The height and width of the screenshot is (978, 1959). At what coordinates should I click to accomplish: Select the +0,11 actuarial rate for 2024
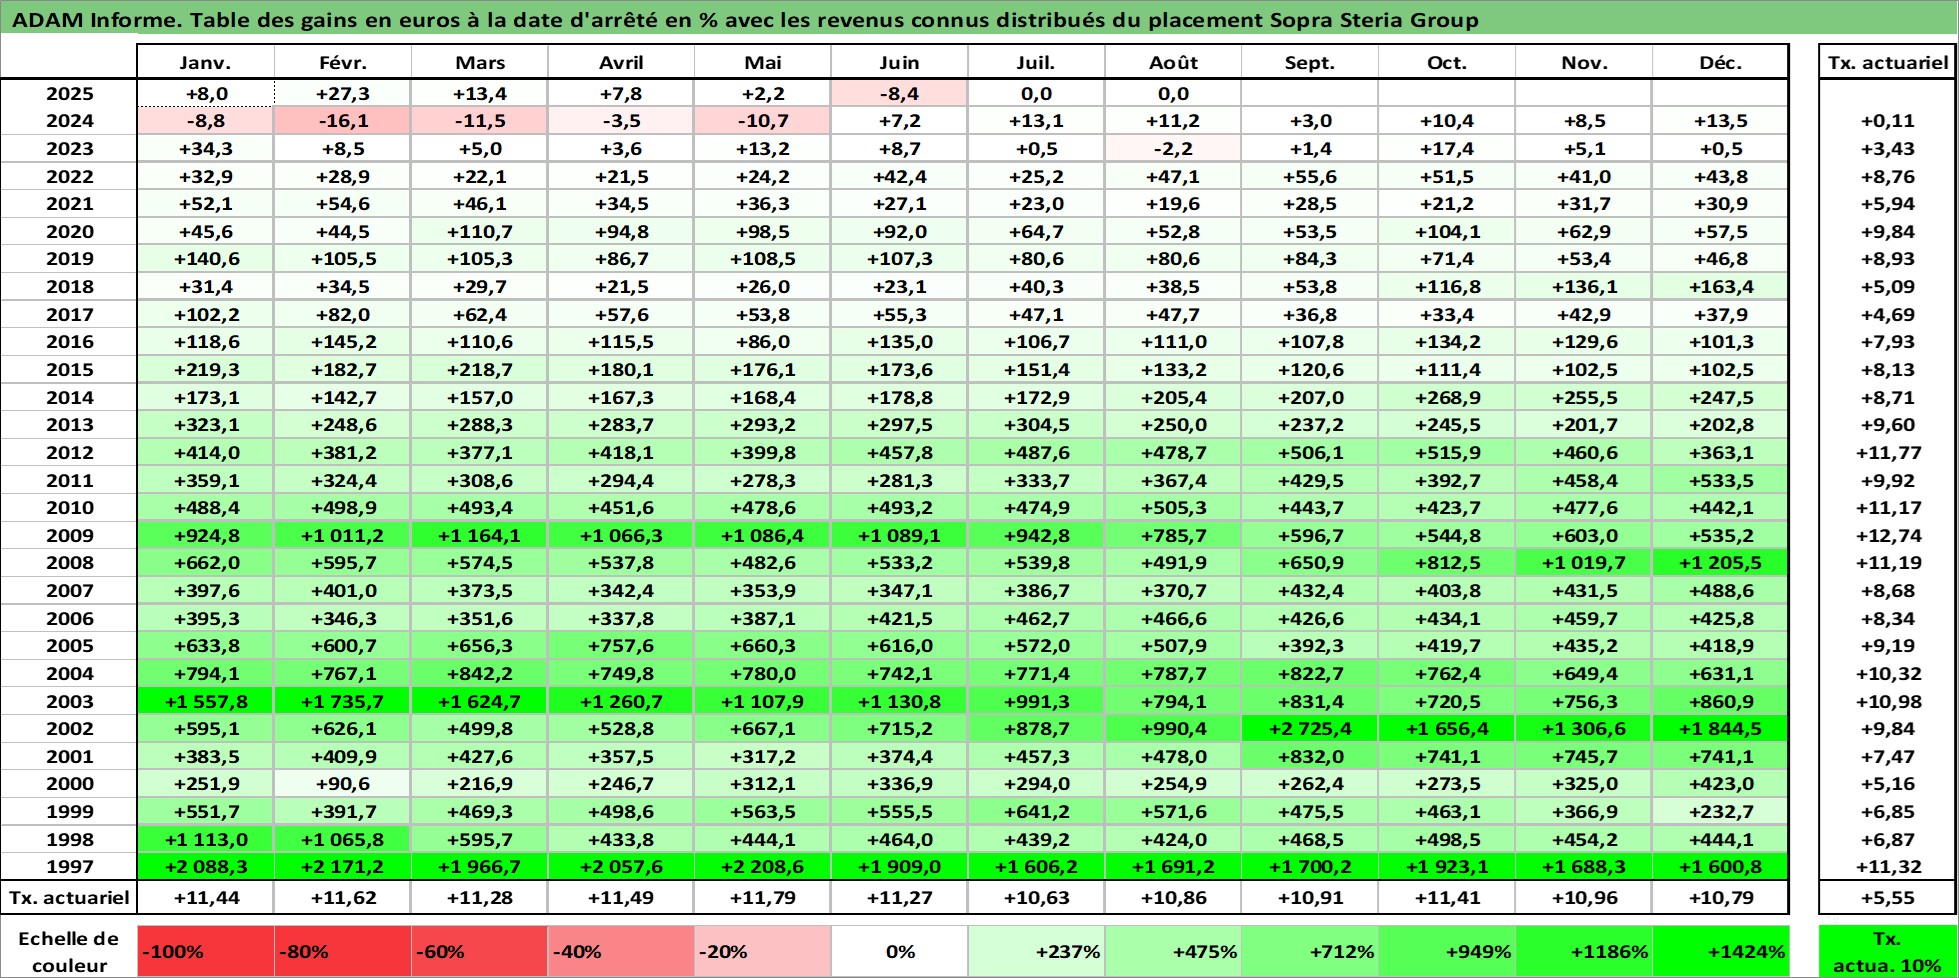point(1887,121)
